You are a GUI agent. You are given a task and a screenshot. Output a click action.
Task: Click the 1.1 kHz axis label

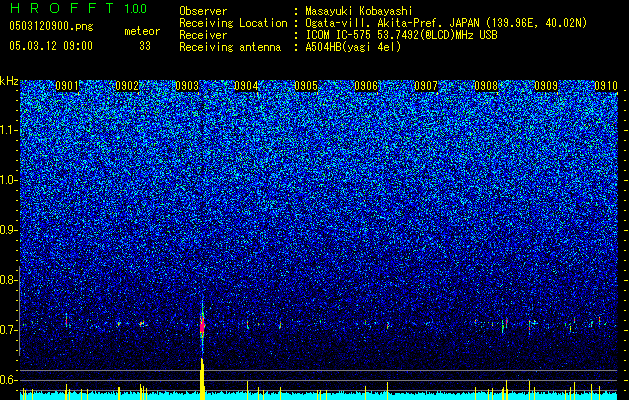9,130
